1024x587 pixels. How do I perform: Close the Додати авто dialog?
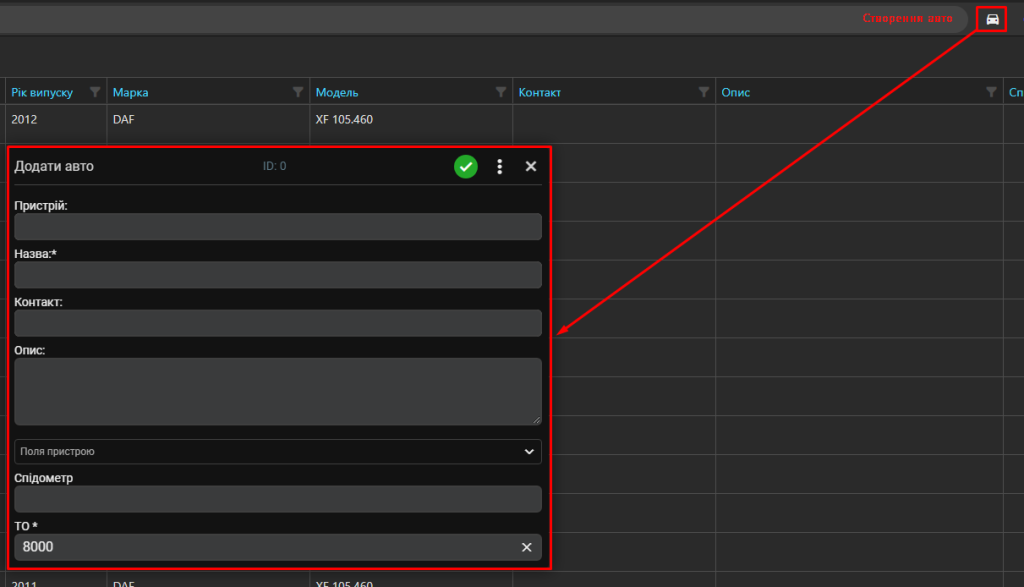pos(531,167)
